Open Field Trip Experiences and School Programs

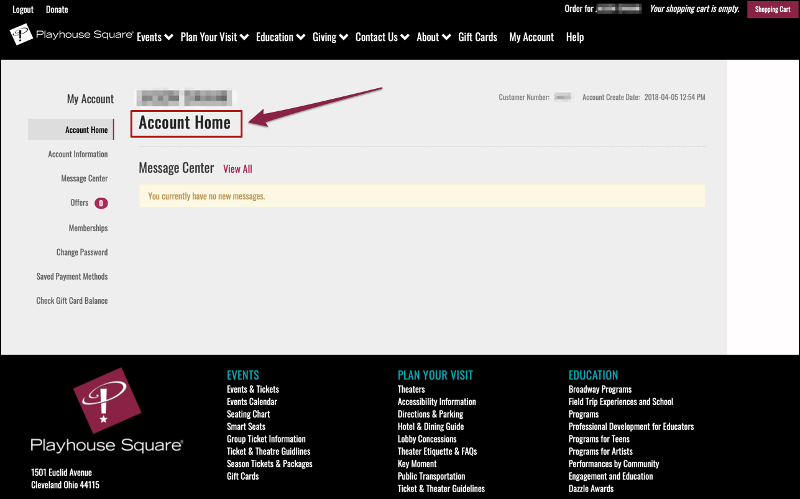(620, 408)
